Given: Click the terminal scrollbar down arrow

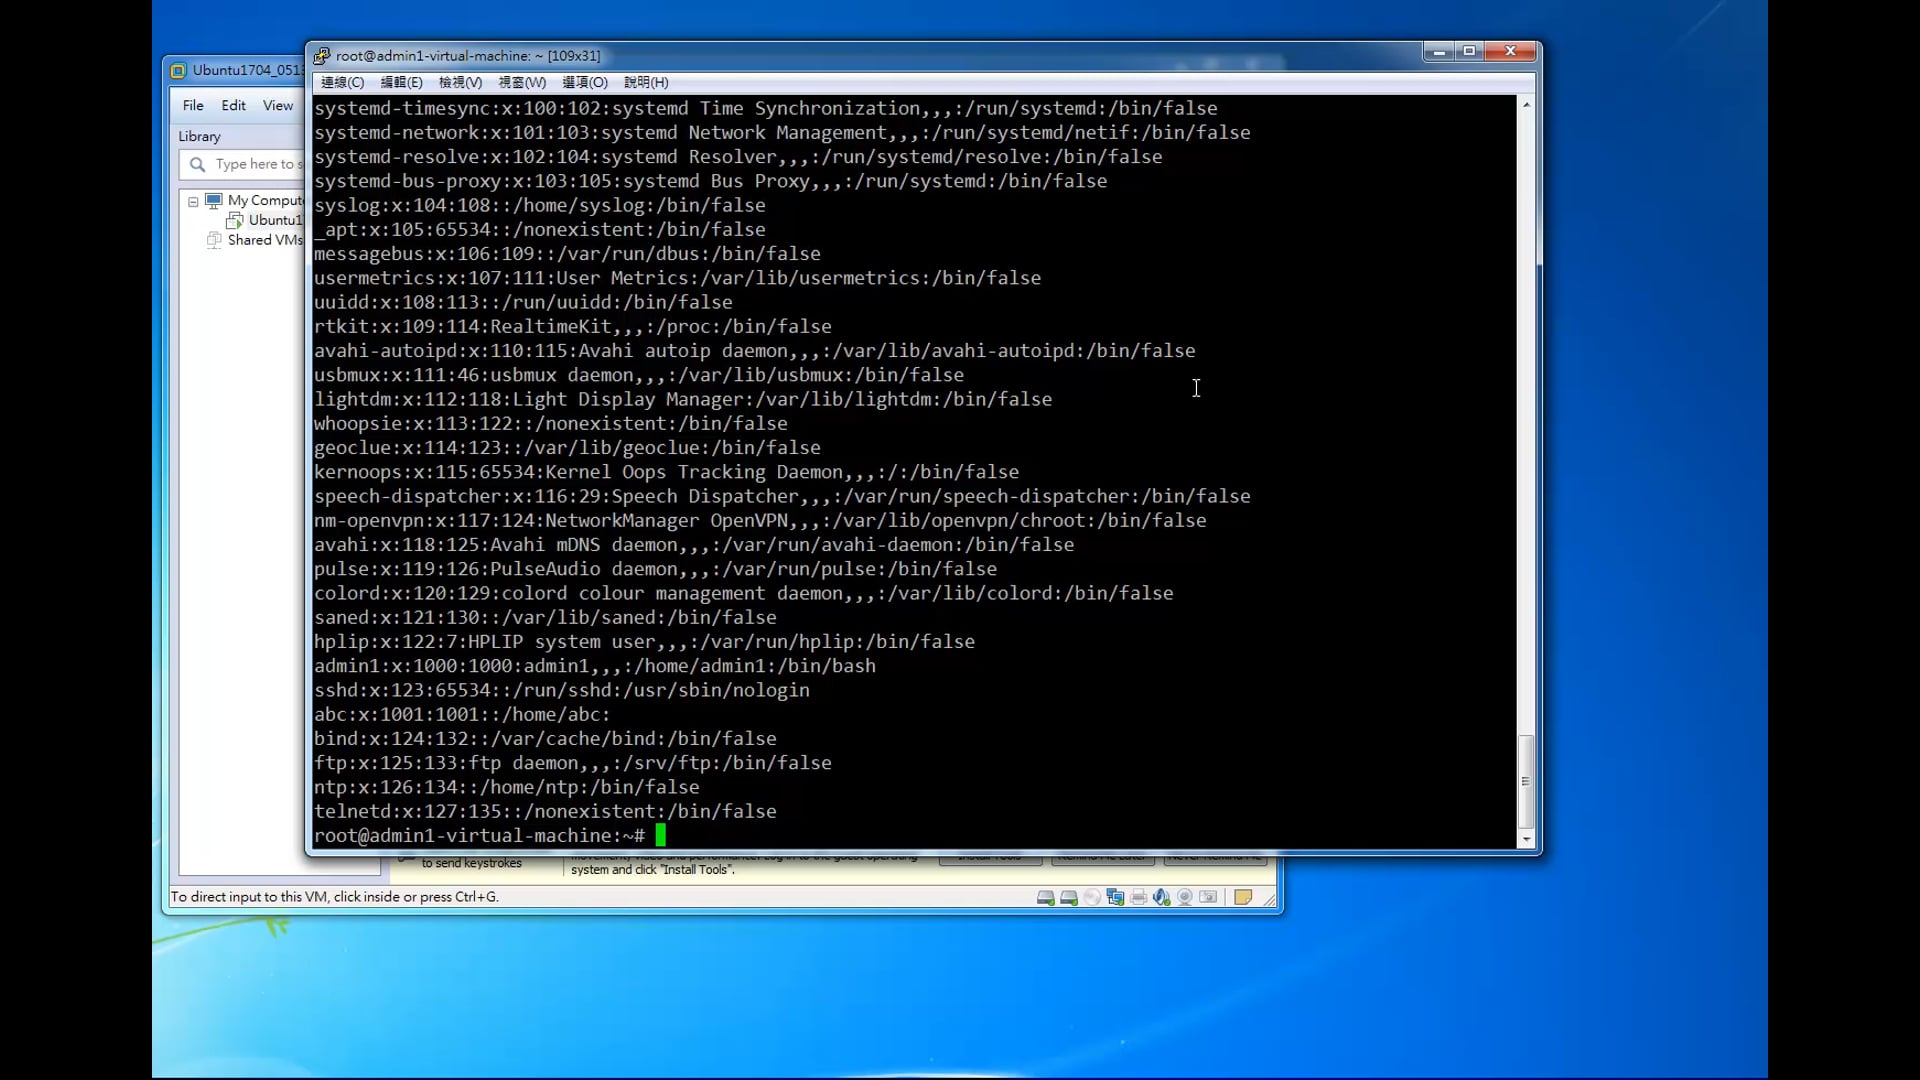Looking at the screenshot, I should pyautogui.click(x=1526, y=840).
